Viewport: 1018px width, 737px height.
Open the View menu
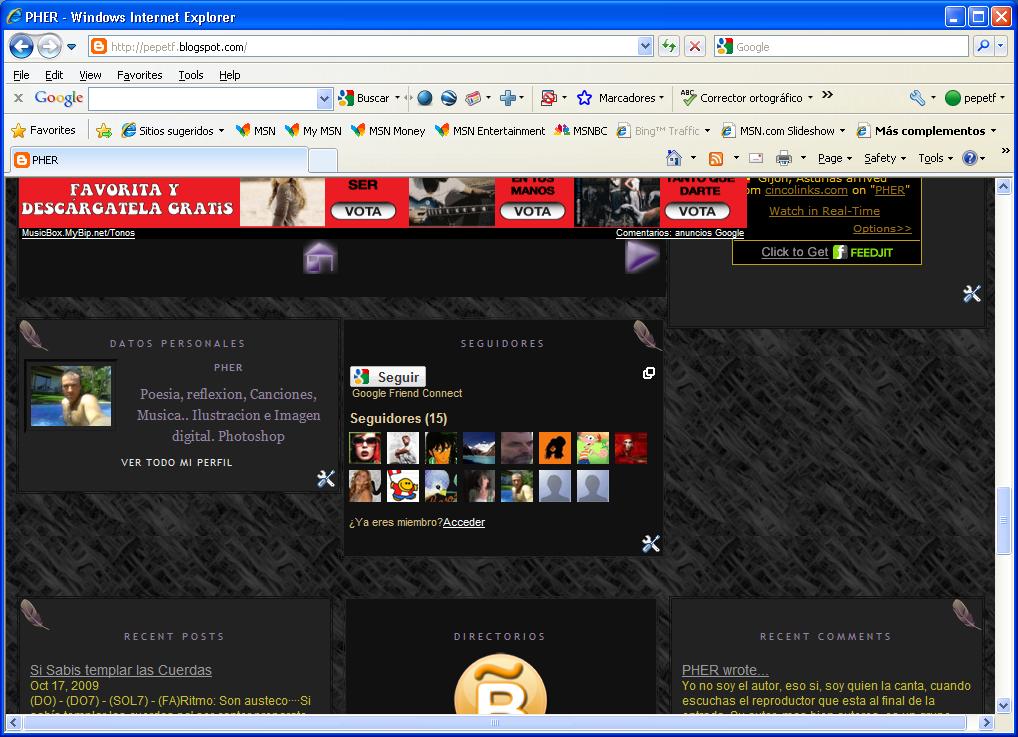(90, 75)
